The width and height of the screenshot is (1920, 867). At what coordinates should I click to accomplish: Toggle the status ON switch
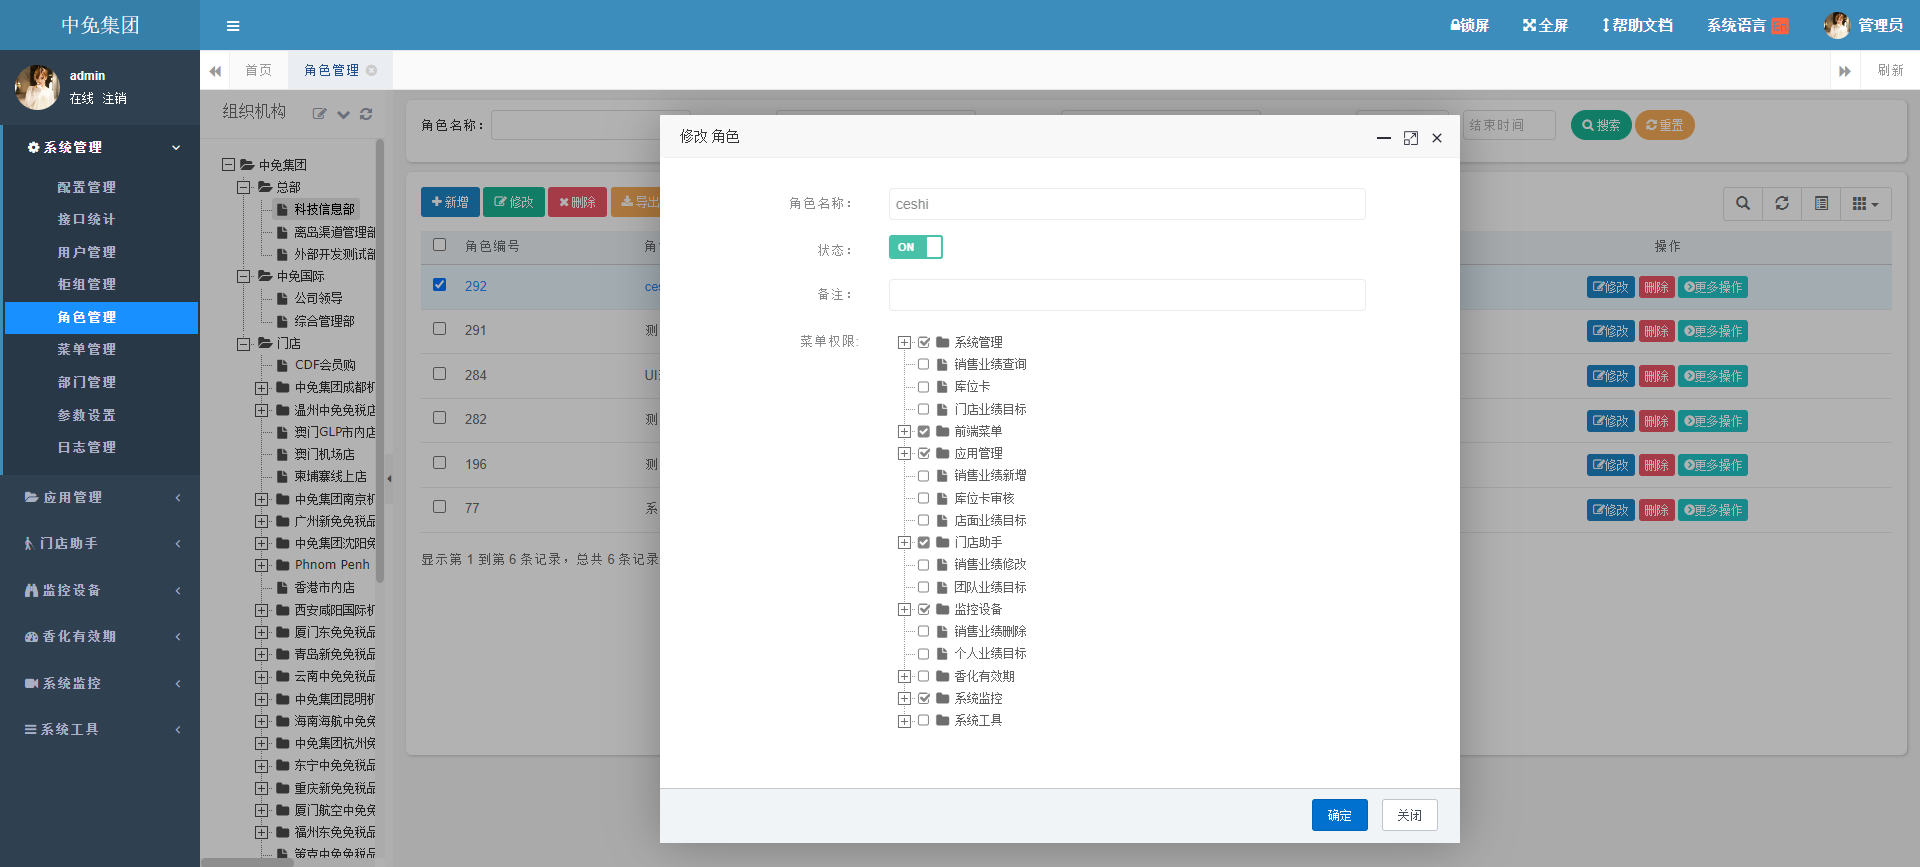pos(915,247)
